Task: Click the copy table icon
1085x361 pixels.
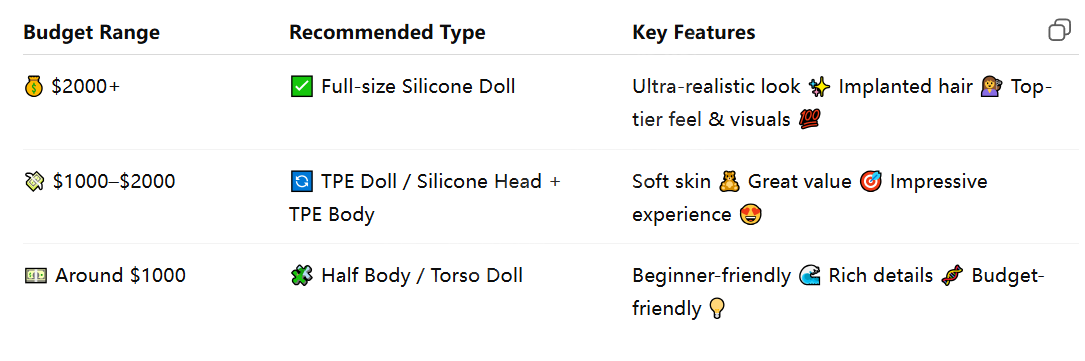Action: pos(1059,31)
